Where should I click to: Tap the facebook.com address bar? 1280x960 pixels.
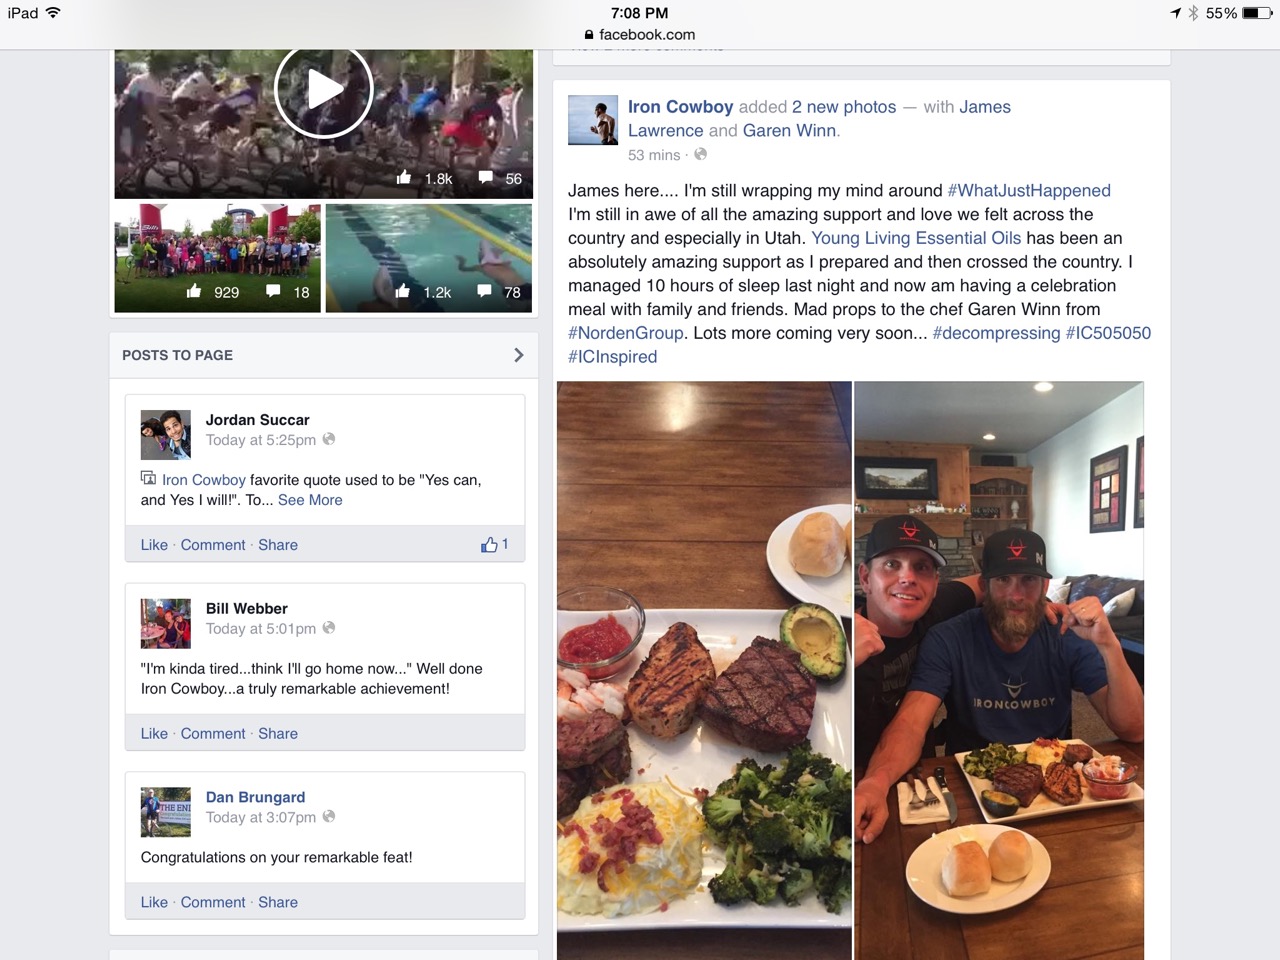(x=640, y=34)
